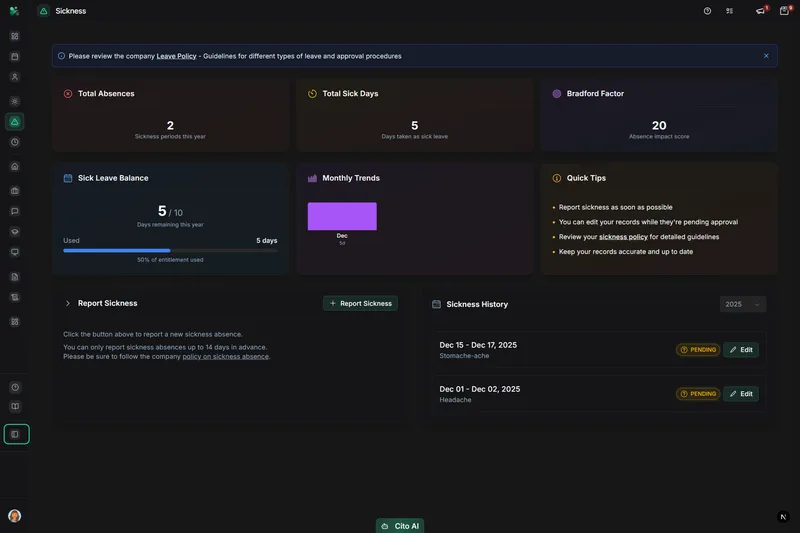Click the round N badge at bottom right
800x533 pixels.
point(783,517)
